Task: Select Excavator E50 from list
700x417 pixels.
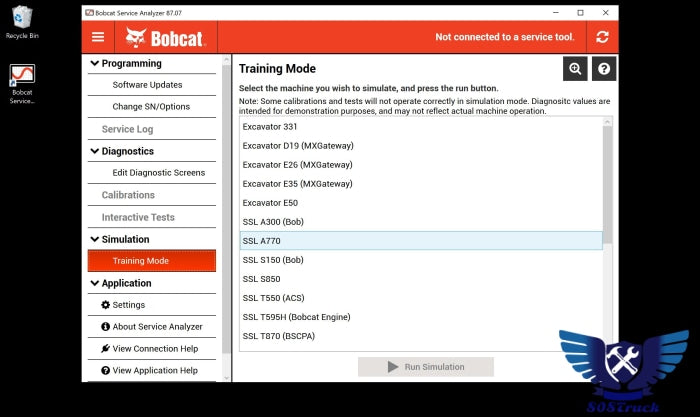Action: (x=269, y=203)
